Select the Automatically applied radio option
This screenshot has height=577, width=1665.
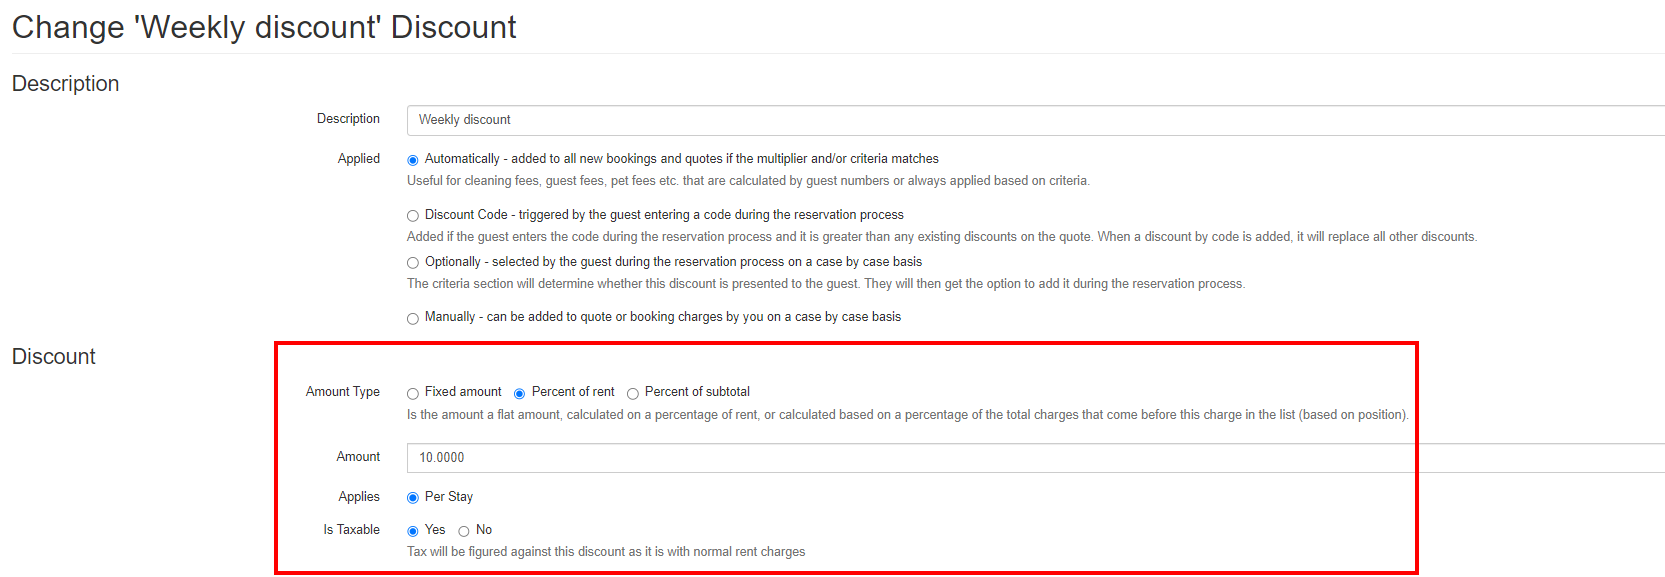(413, 160)
